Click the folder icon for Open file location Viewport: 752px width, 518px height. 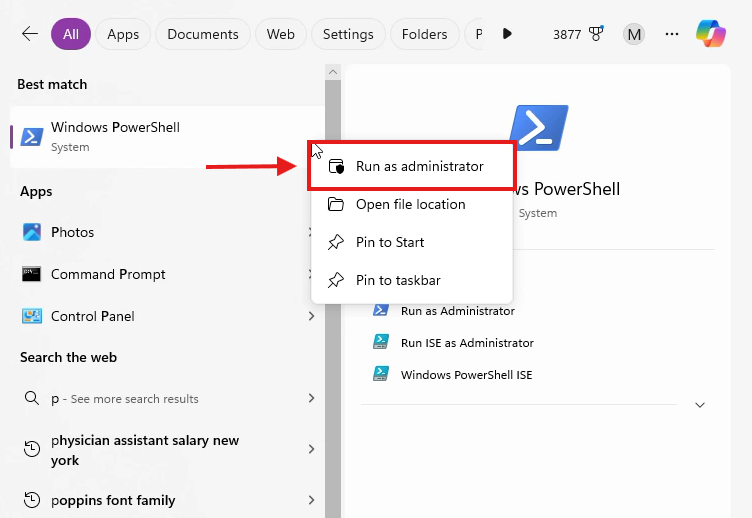(336, 204)
